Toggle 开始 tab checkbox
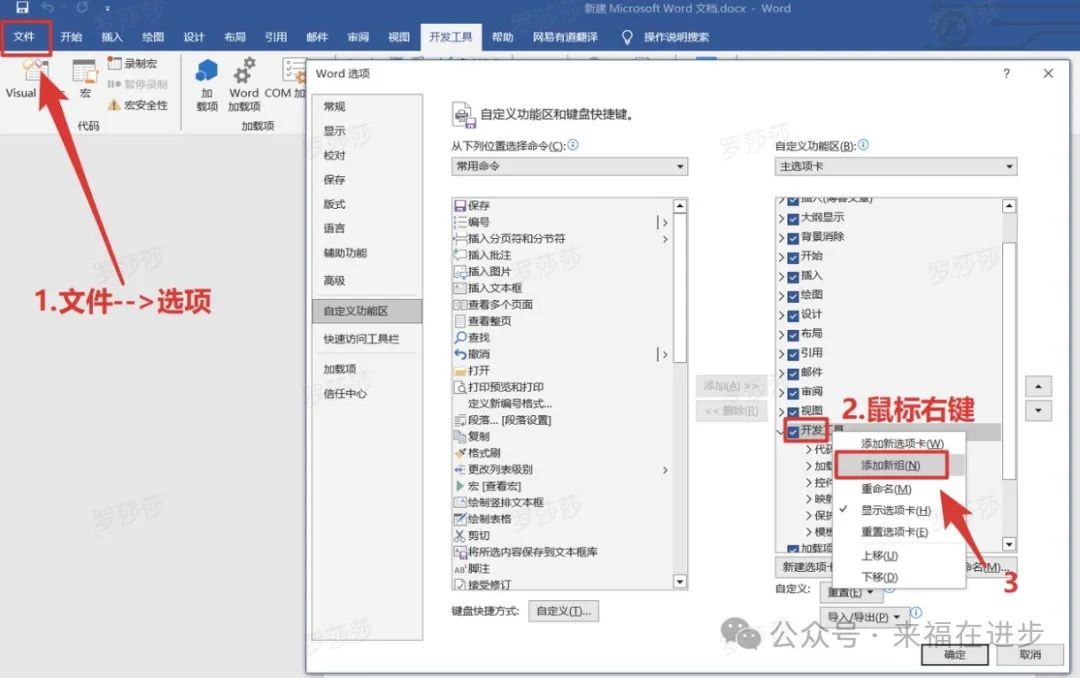This screenshot has width=1080, height=678. pyautogui.click(x=793, y=257)
